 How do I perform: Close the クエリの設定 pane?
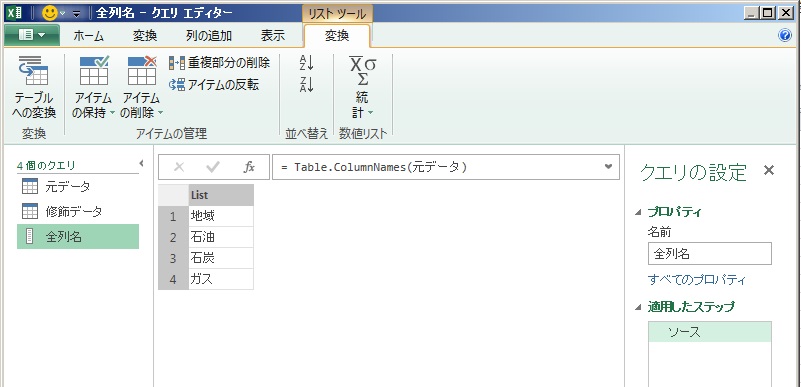click(x=769, y=171)
